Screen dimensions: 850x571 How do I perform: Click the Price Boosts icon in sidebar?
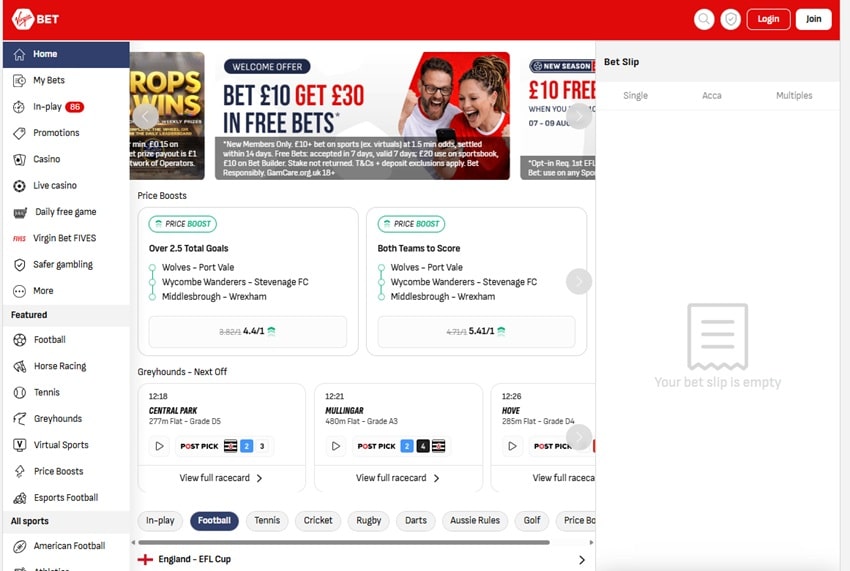(x=20, y=471)
